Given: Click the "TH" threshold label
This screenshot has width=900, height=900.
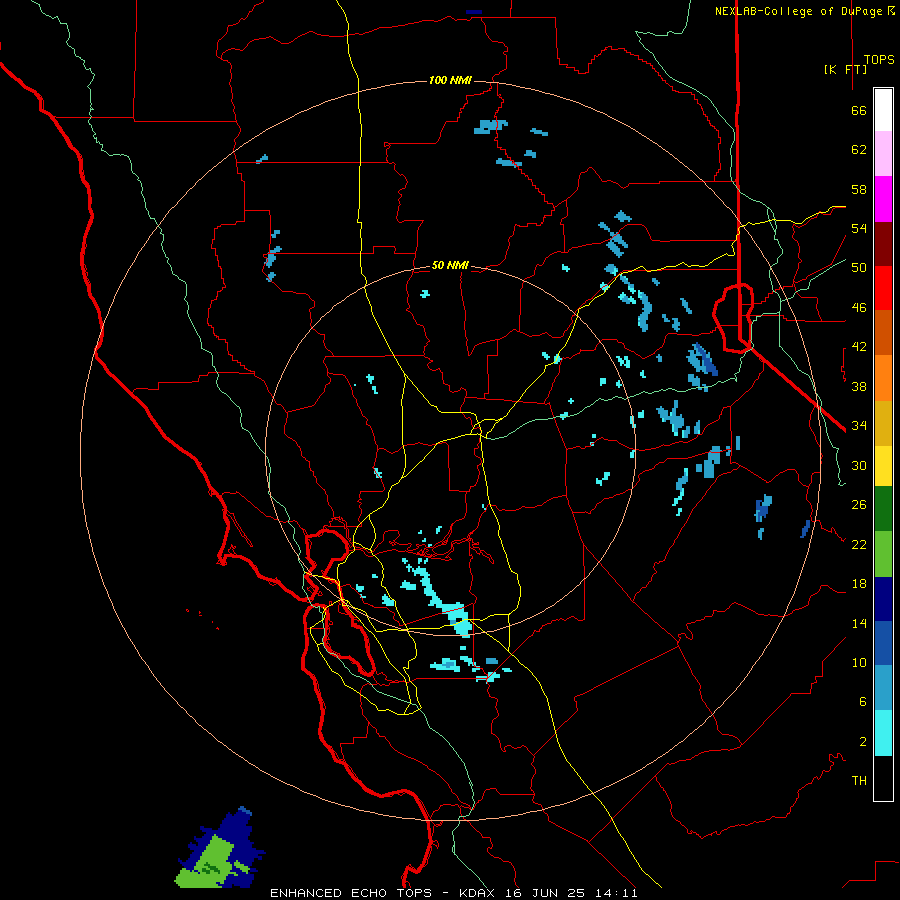Looking at the screenshot, I should pos(859,781).
